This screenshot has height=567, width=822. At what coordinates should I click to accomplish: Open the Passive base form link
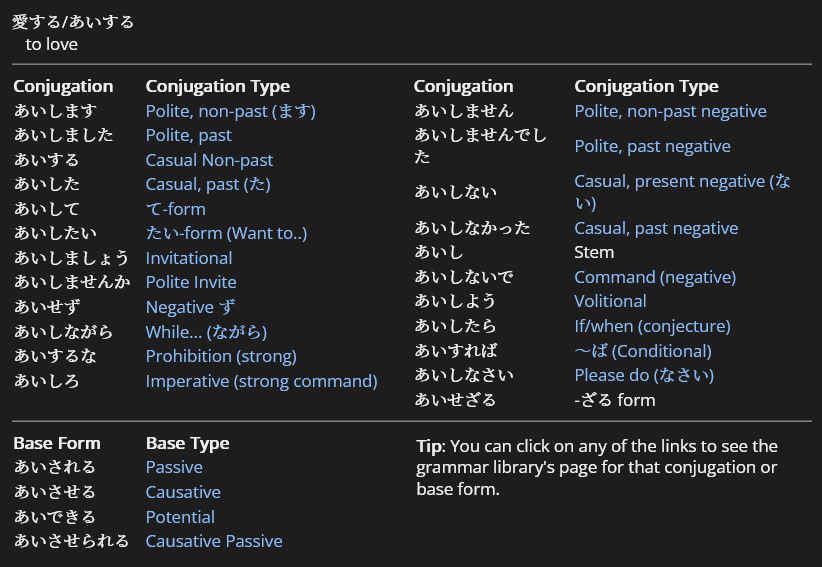coord(174,467)
